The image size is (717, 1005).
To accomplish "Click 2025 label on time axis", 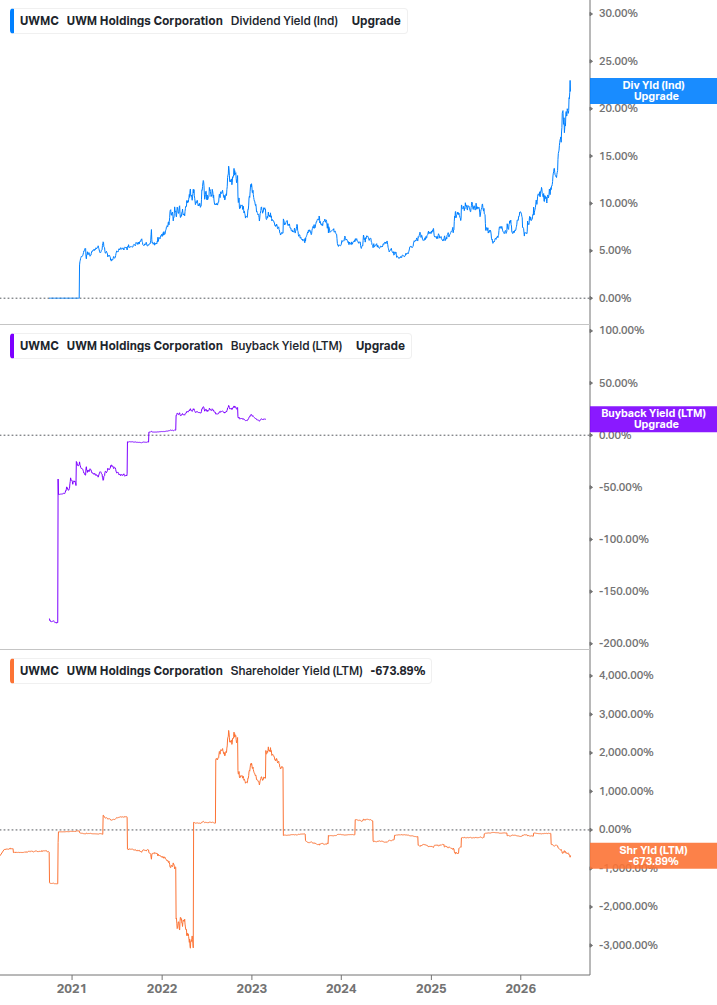I will [431, 988].
